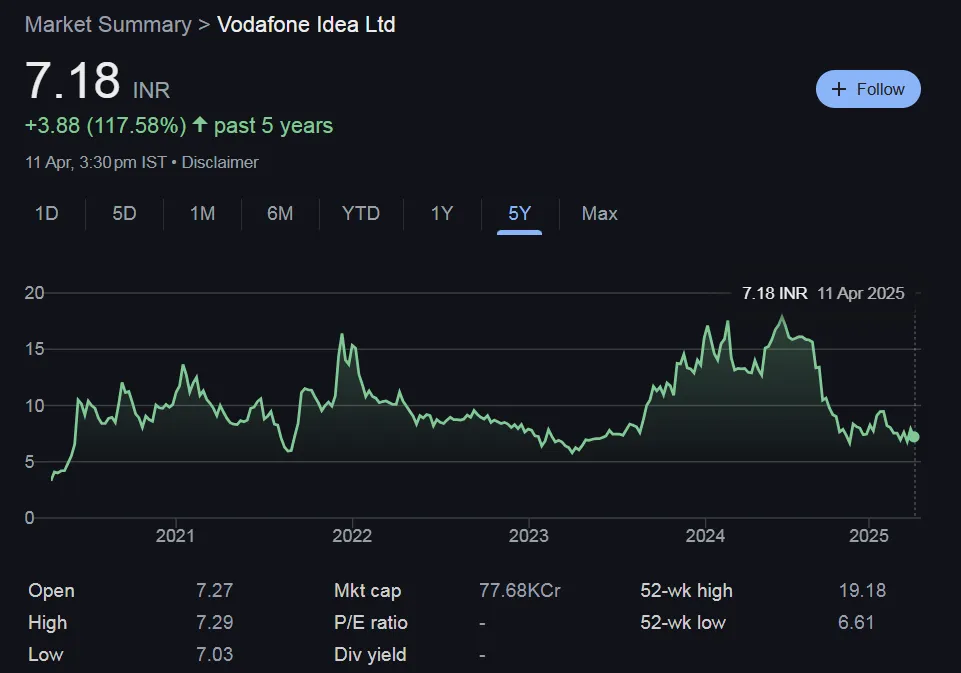Click the Follow button
Screen dimensions: 961x673
pos(868,89)
